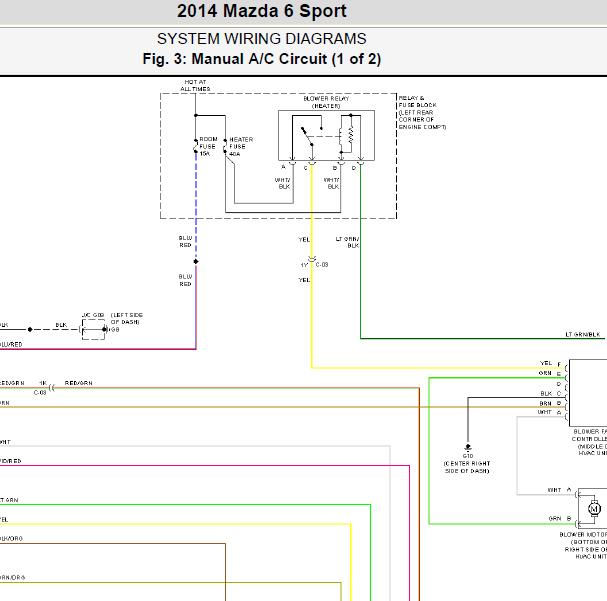Click the 'HEATER FUSE 40A' label
607x601 pixels.
point(241,147)
